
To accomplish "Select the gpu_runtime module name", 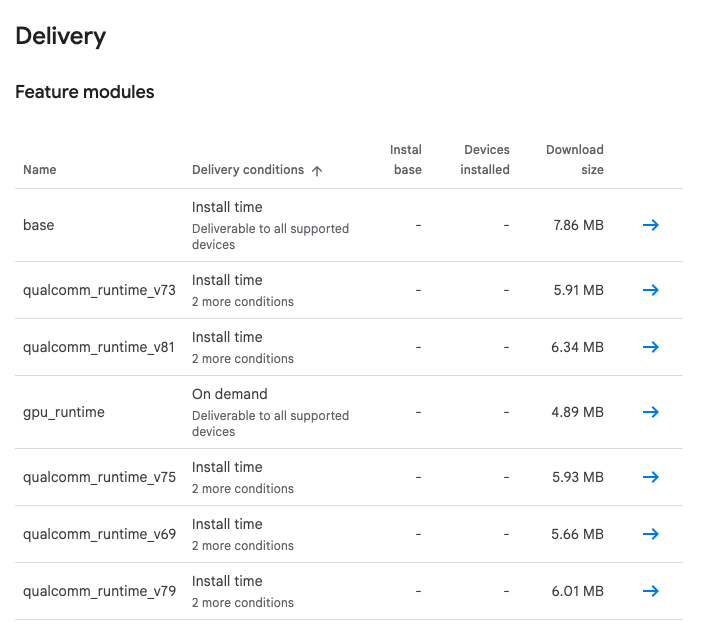I will point(64,412).
